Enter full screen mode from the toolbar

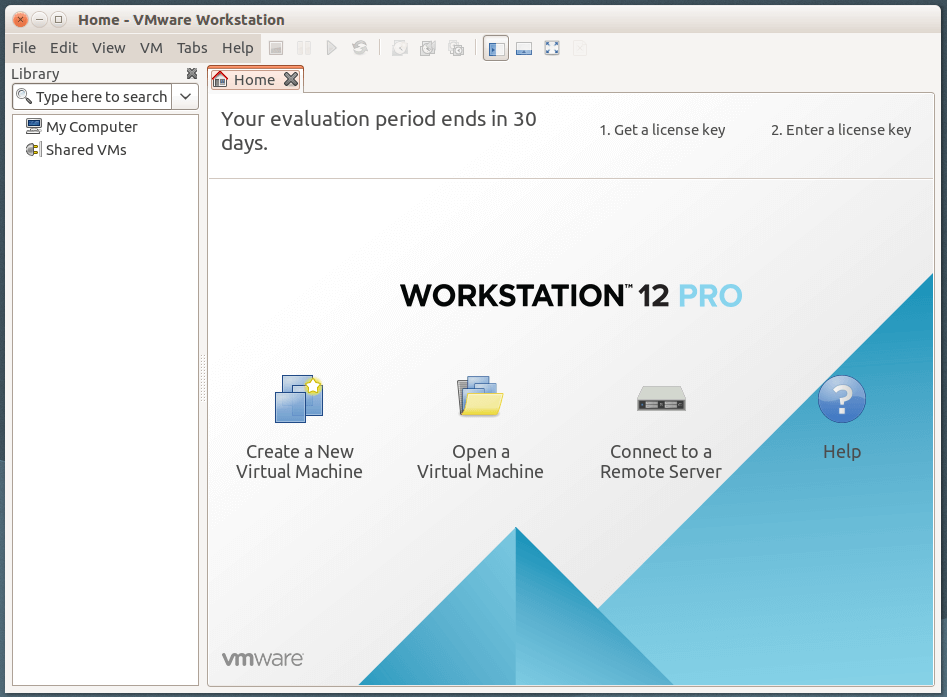(x=552, y=48)
